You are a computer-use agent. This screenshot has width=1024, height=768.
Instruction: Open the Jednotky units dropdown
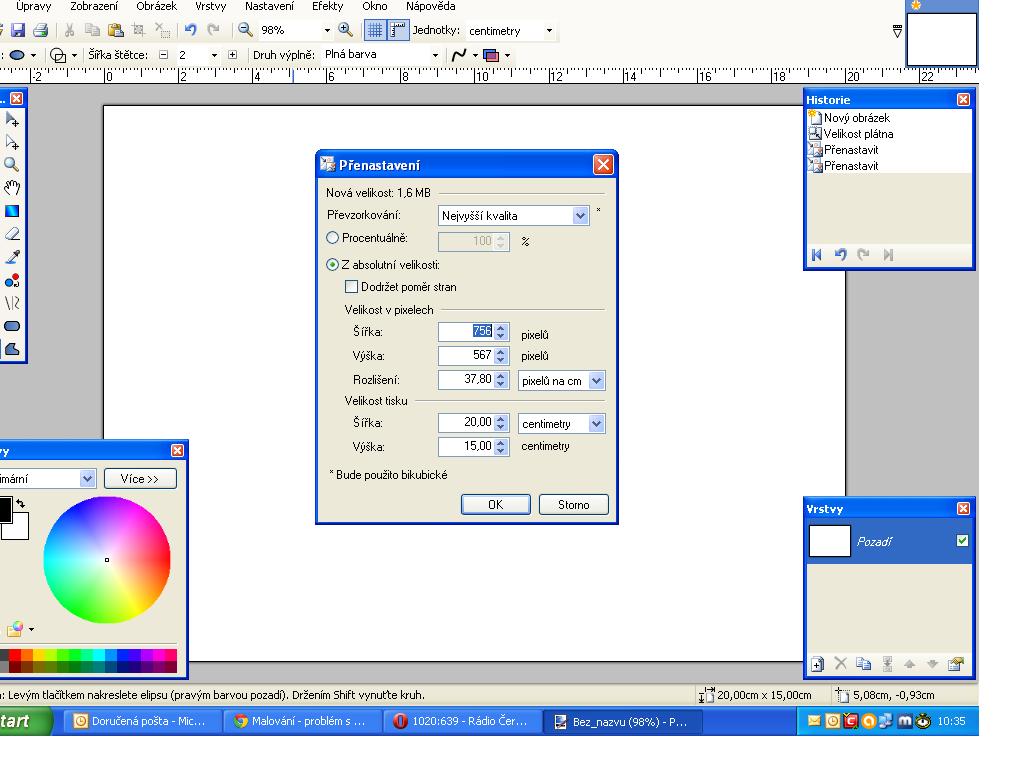(x=549, y=31)
